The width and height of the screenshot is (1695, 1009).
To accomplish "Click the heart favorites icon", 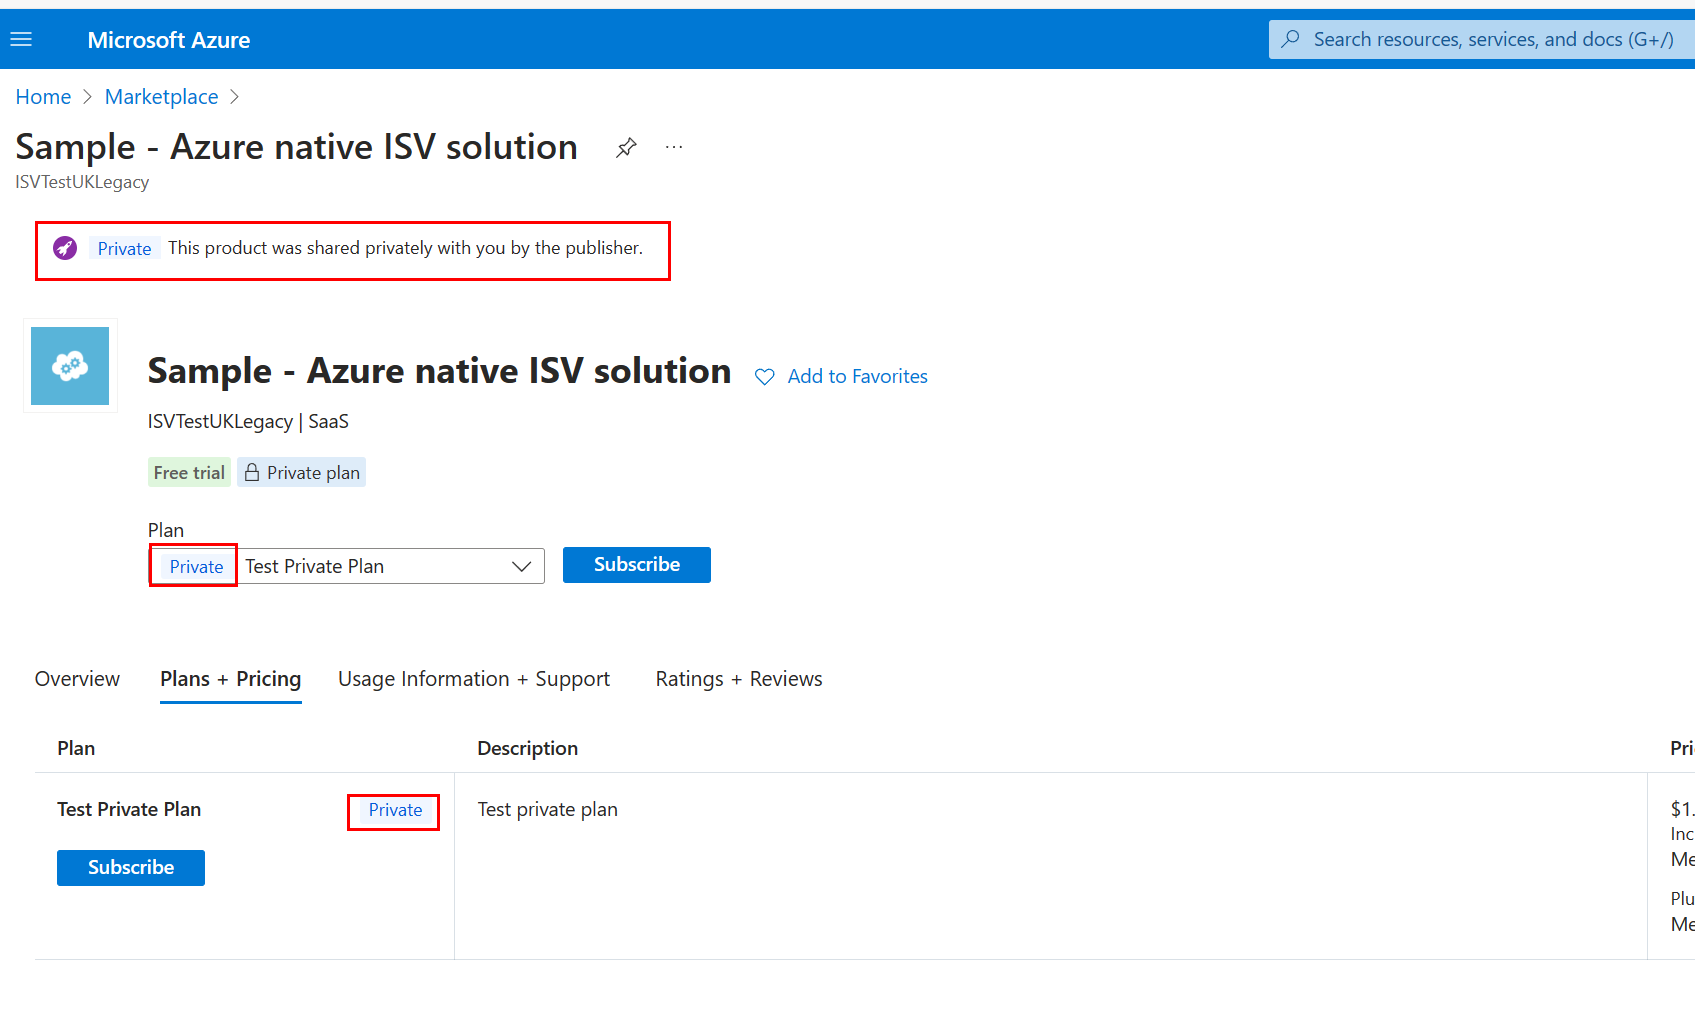I will click(764, 377).
